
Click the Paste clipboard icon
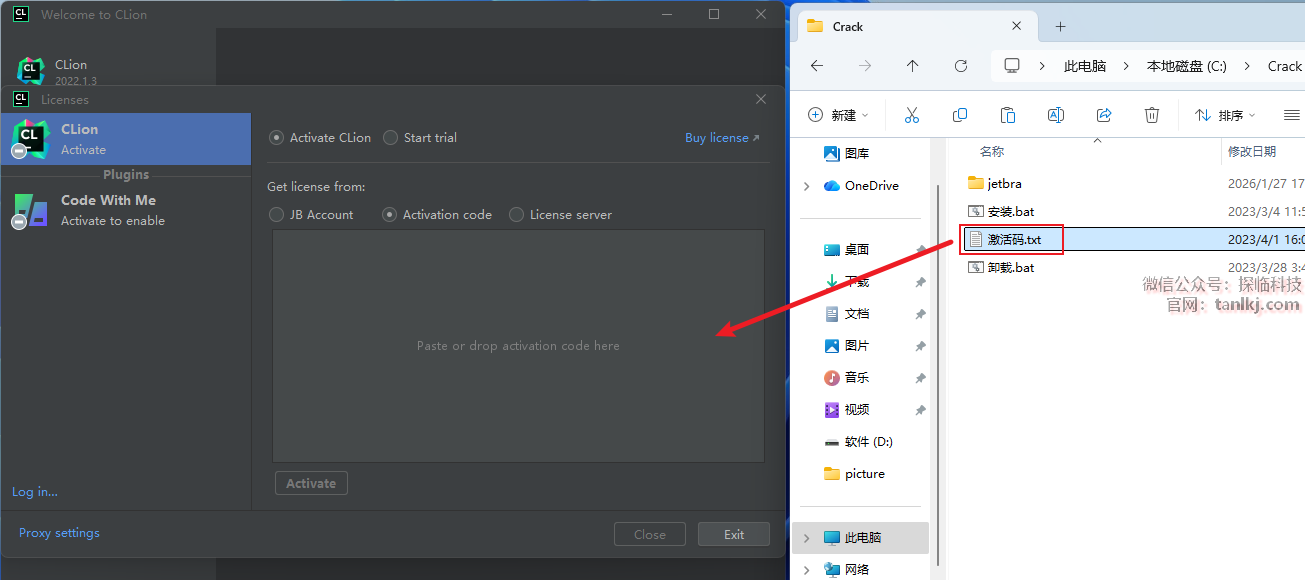[x=1008, y=115]
